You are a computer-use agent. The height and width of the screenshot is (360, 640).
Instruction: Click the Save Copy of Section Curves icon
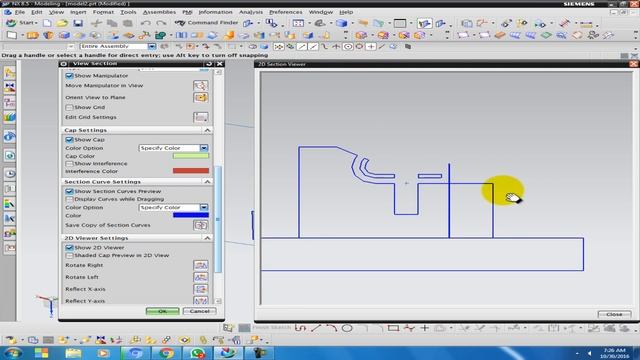click(x=200, y=225)
